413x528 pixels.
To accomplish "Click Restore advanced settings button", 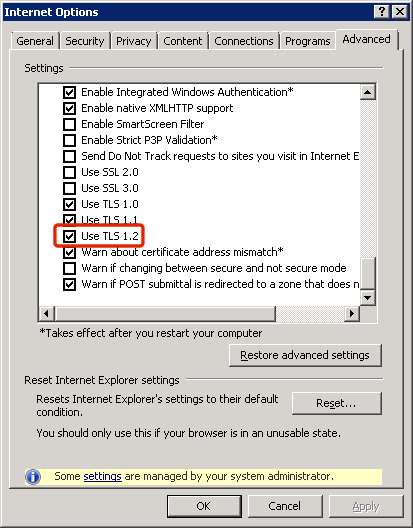I will 305,355.
